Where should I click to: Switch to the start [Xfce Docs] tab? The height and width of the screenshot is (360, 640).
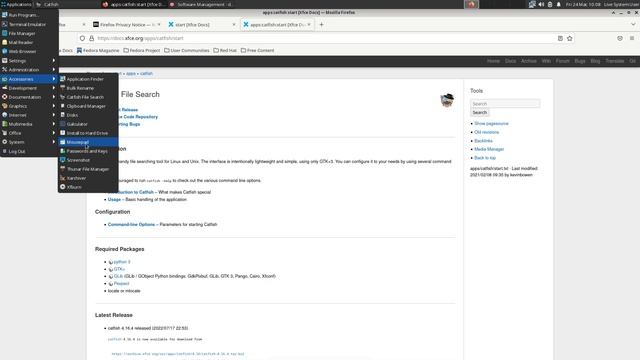(x=201, y=24)
